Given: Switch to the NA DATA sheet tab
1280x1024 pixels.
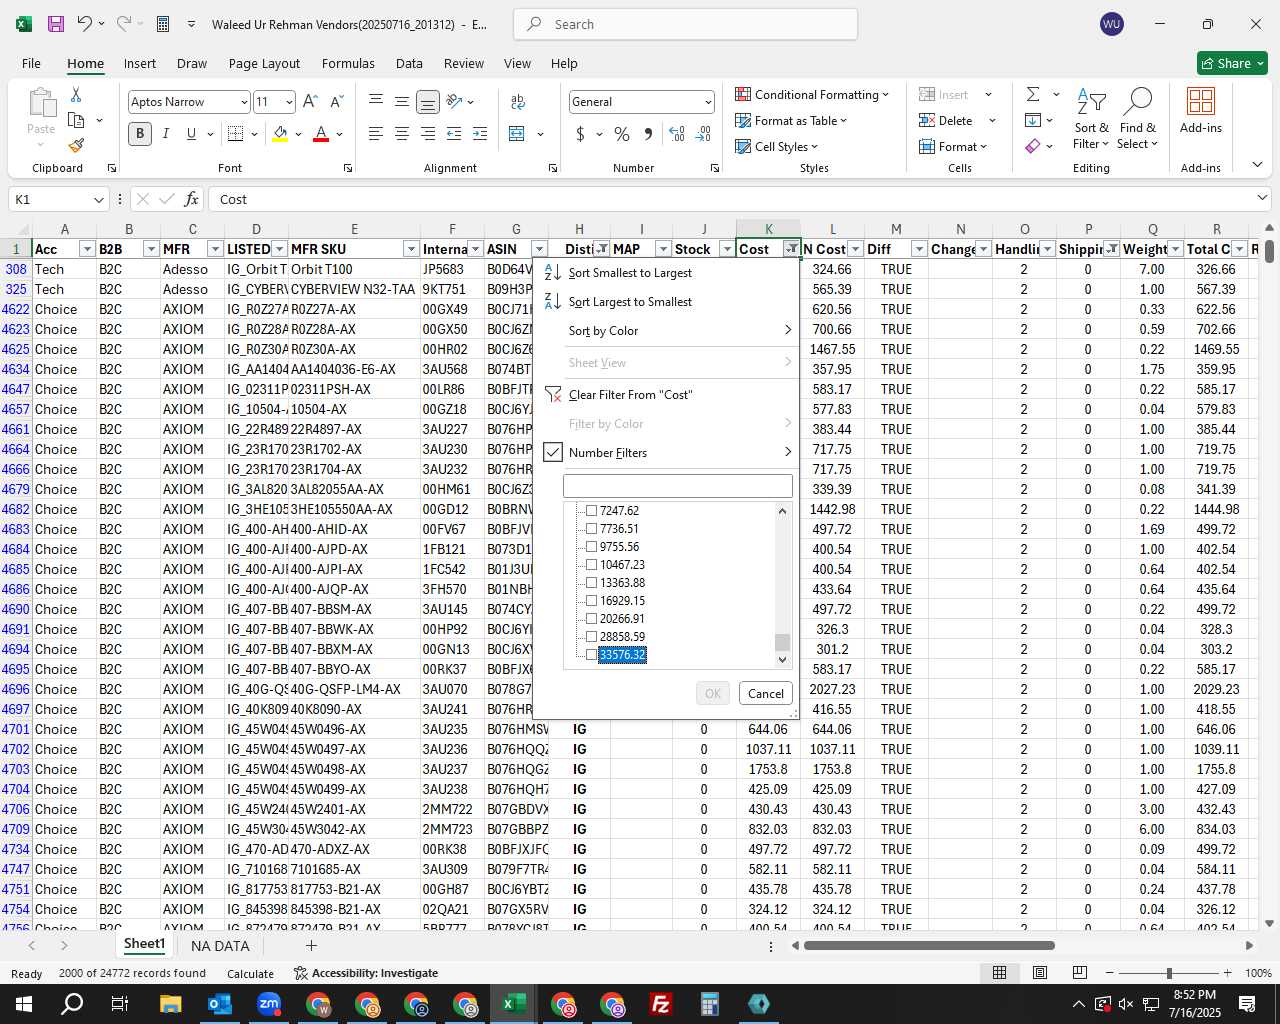Looking at the screenshot, I should 220,945.
